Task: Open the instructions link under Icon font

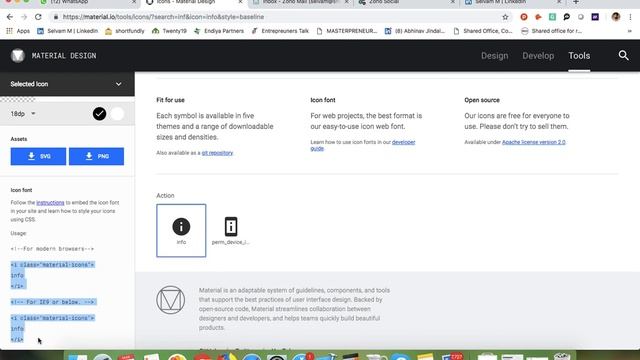Action: pyautogui.click(x=50, y=202)
